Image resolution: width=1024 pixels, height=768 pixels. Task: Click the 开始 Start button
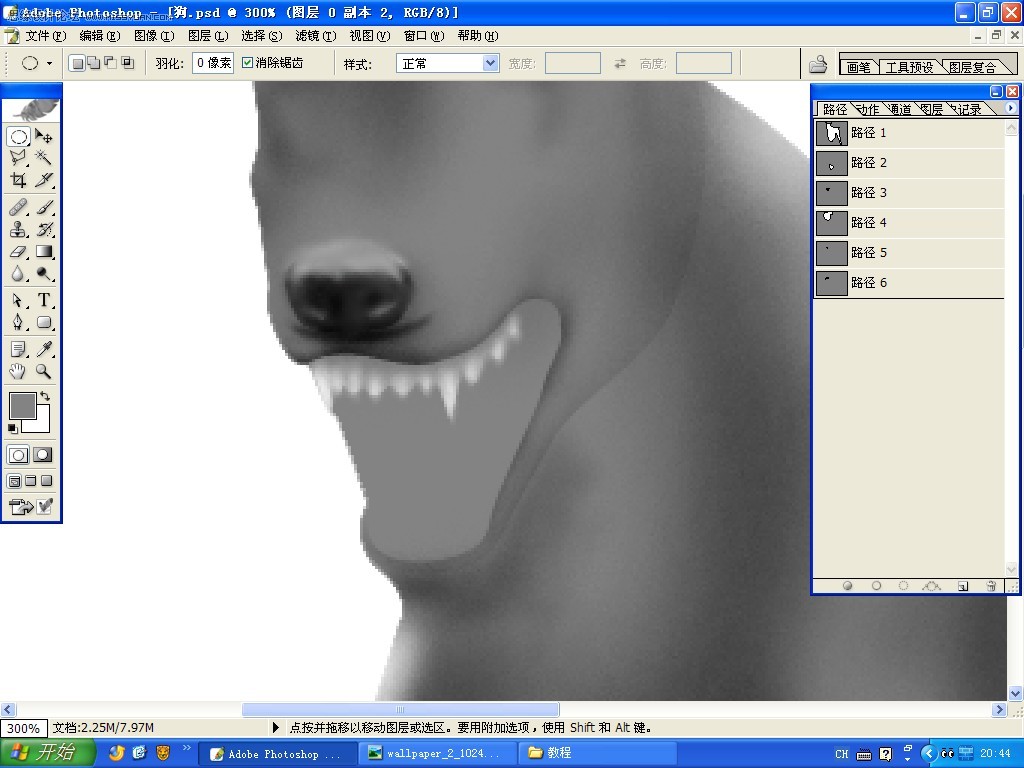48,752
